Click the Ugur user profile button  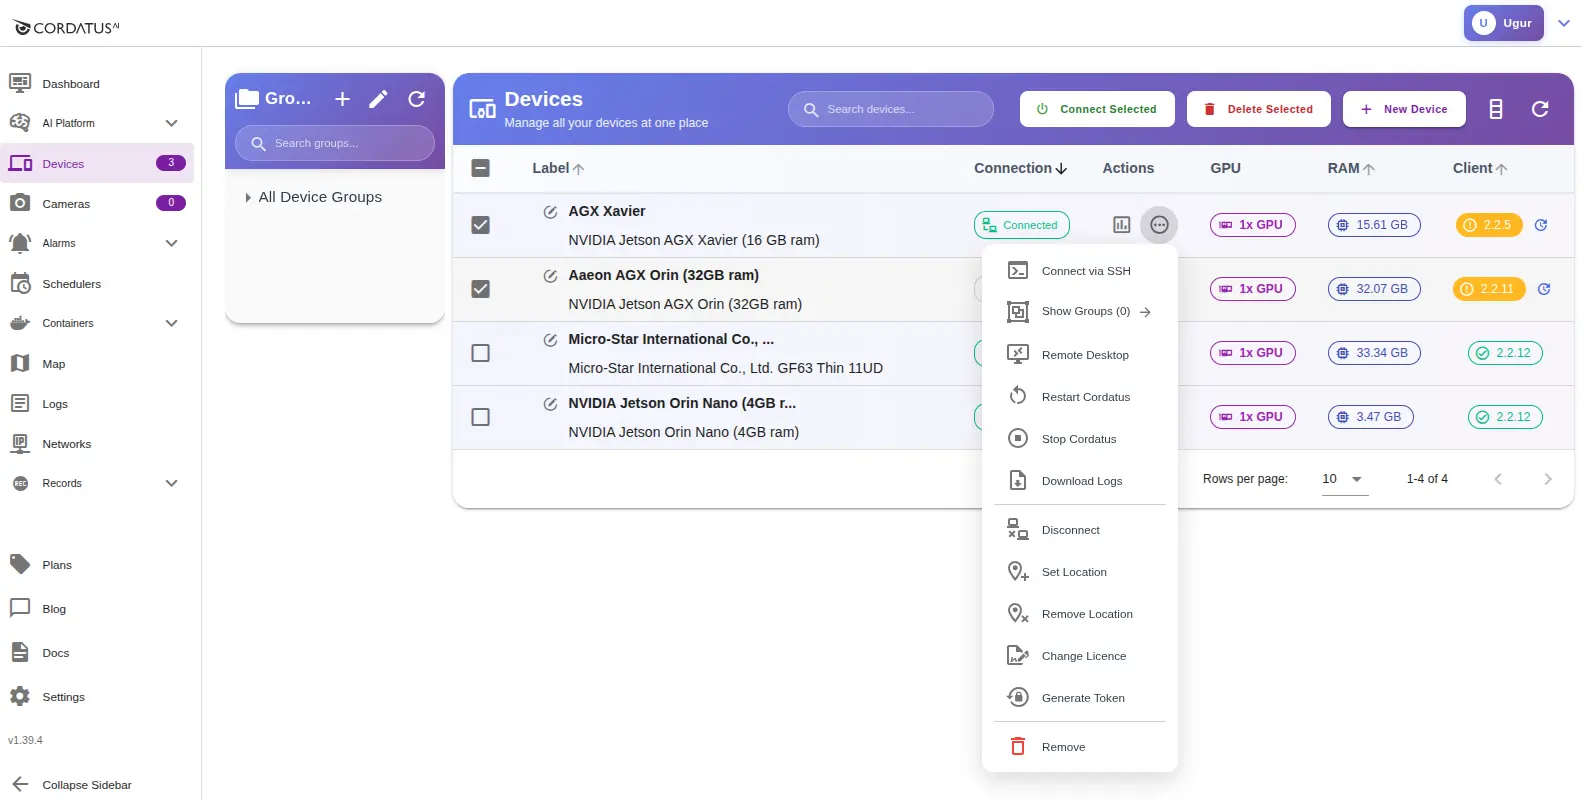point(1504,23)
